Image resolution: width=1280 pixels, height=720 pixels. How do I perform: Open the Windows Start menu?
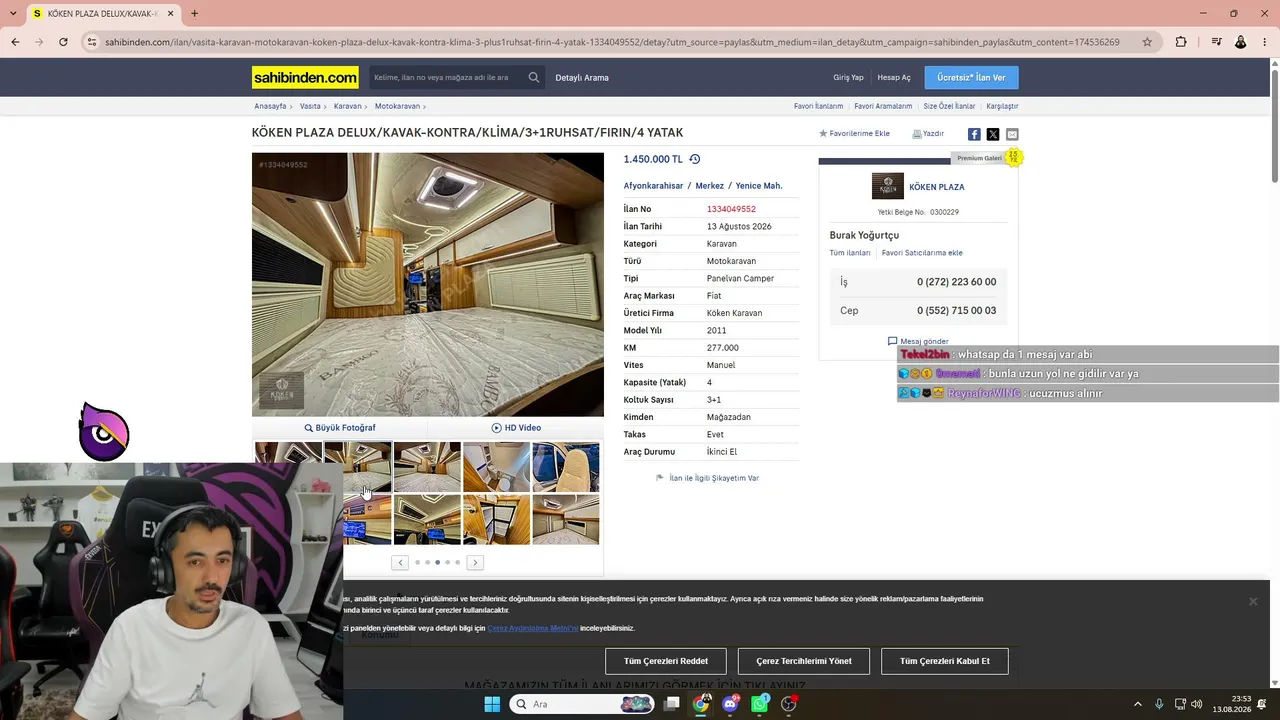point(492,704)
